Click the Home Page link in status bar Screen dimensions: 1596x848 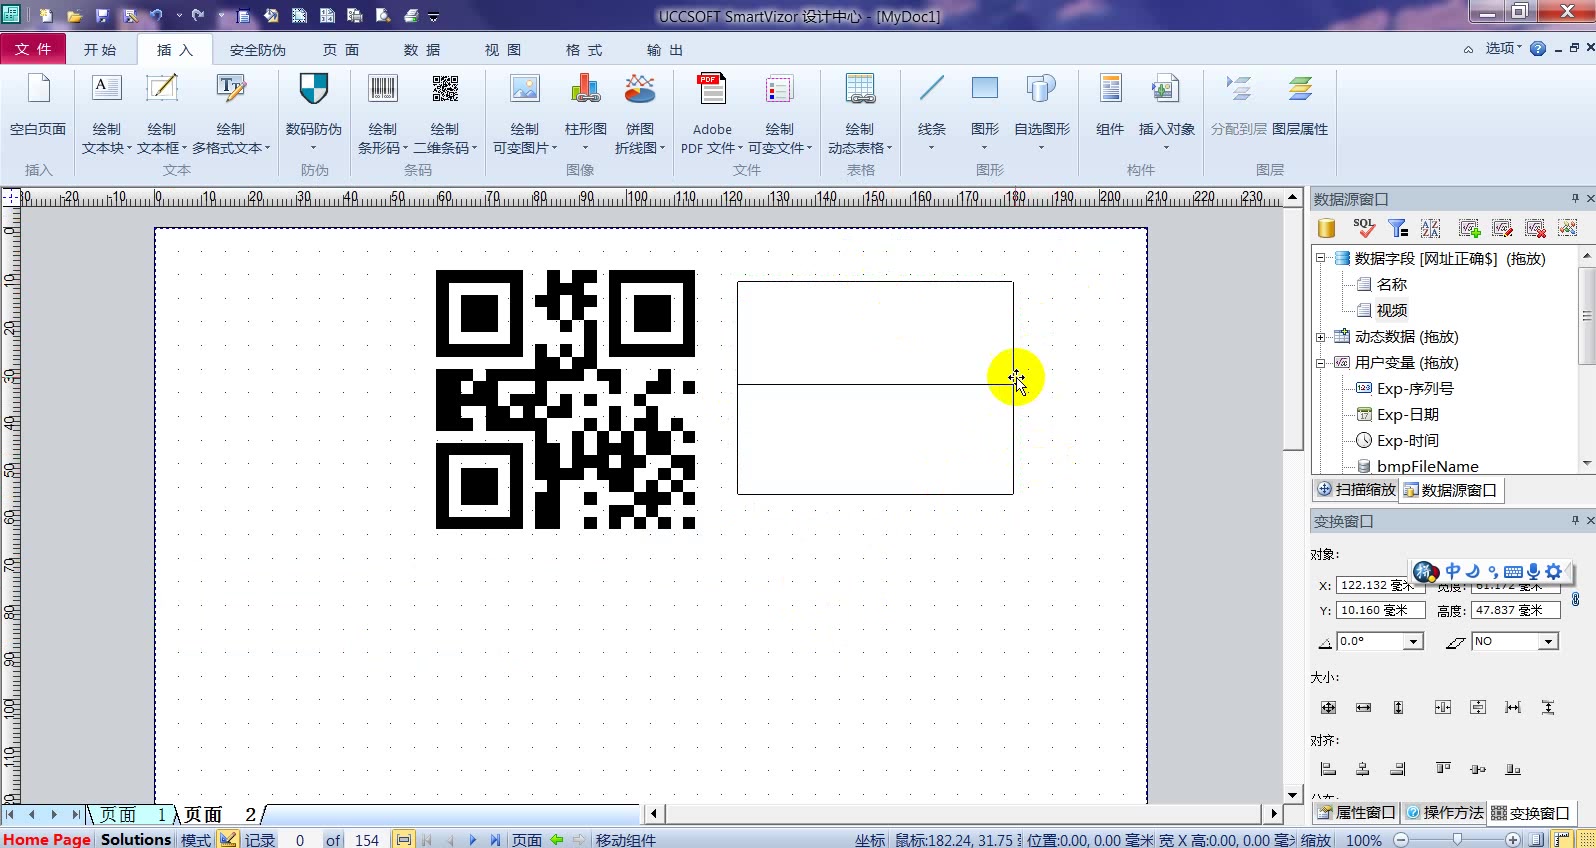[47, 839]
